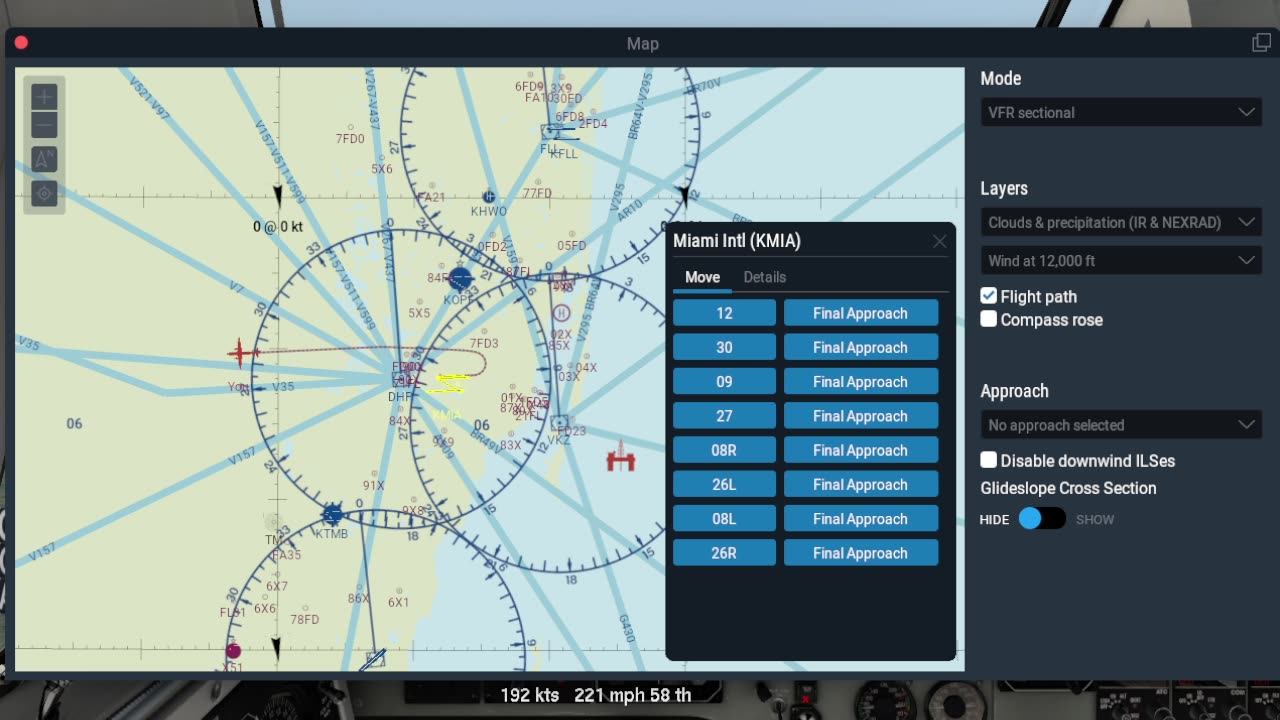This screenshot has width=1280, height=720.
Task: Close the Miami Intl popup
Action: [939, 241]
